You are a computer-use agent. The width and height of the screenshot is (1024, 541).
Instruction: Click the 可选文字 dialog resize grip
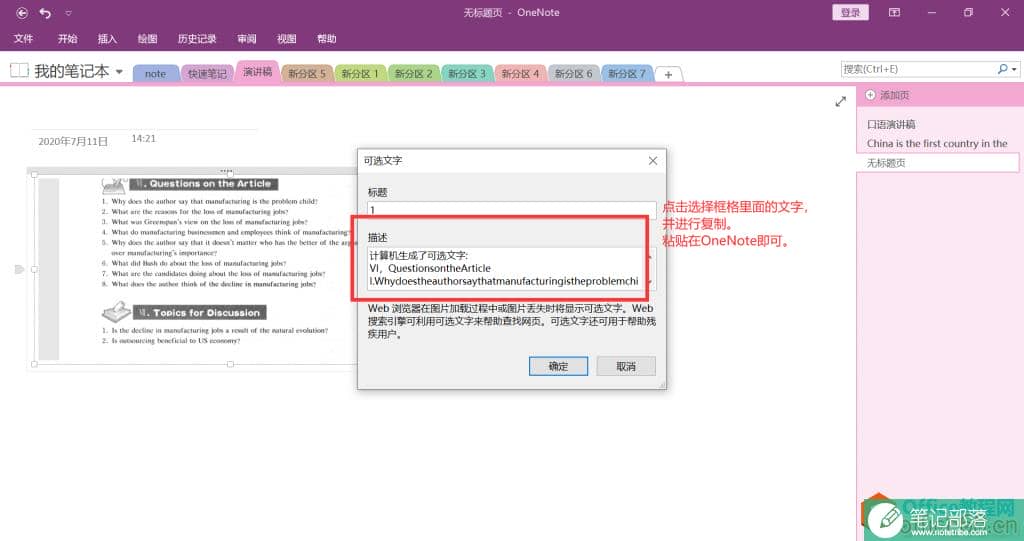(662, 385)
